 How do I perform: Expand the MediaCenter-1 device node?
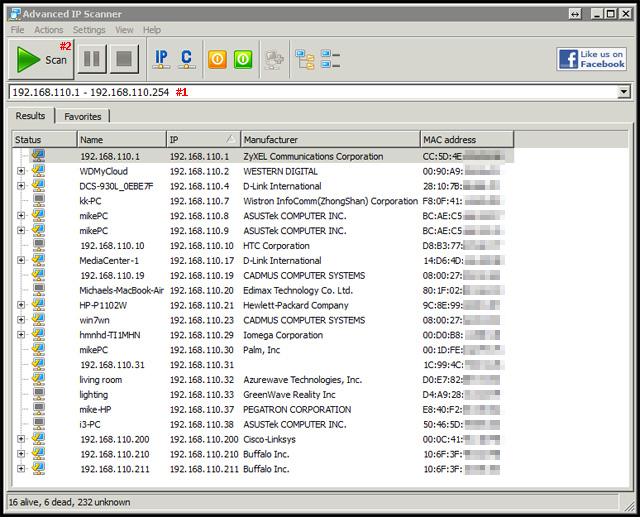tap(21, 261)
